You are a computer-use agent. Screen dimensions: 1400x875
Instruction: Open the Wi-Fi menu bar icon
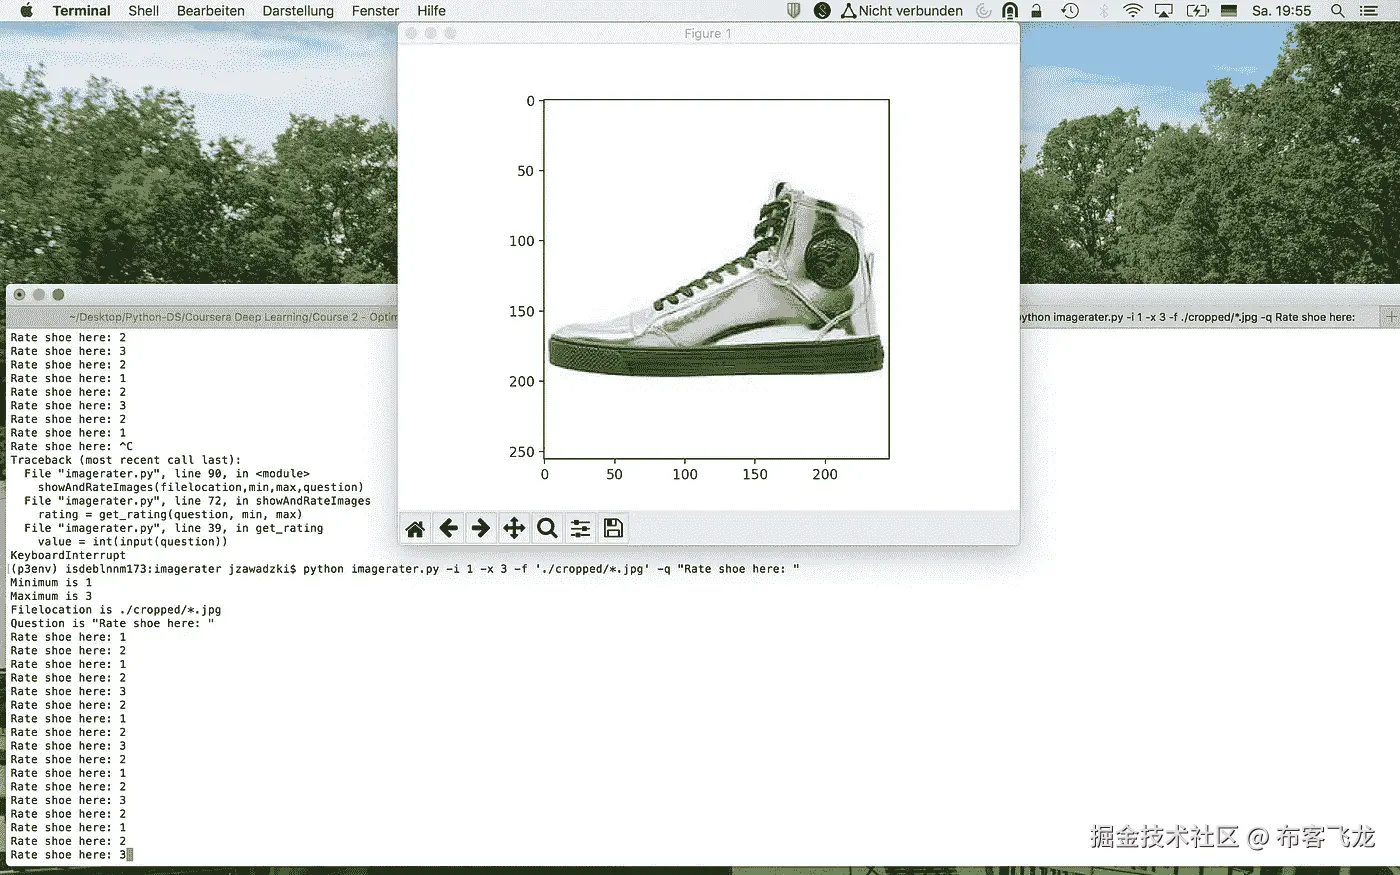pos(1133,11)
